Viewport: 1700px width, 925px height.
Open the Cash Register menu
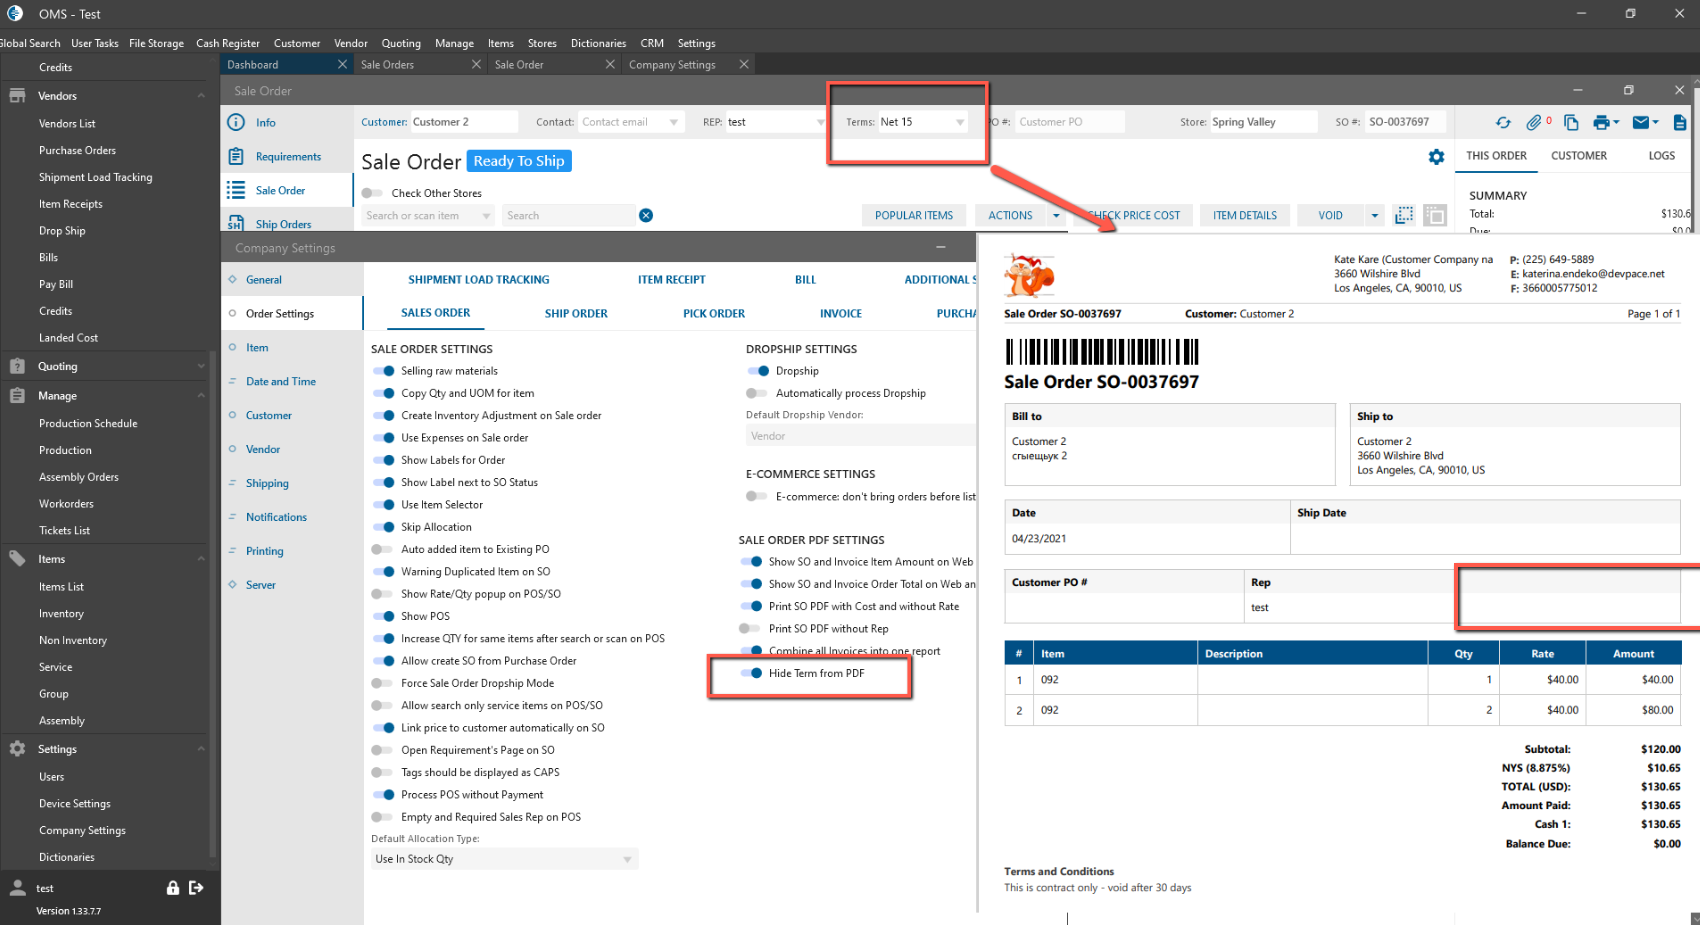[x=228, y=43]
